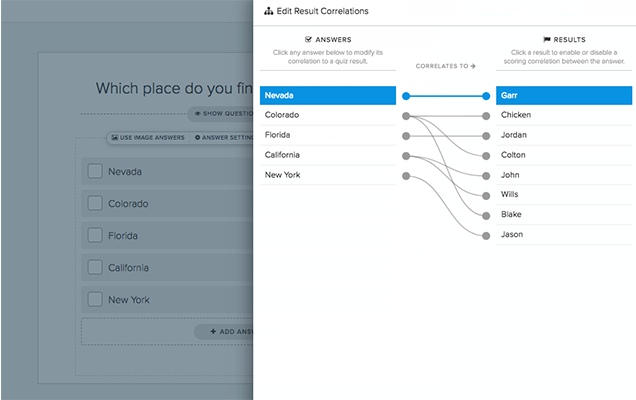Check the New York checkbox in quiz editor
Screen dimensions: 636x400
95,299
